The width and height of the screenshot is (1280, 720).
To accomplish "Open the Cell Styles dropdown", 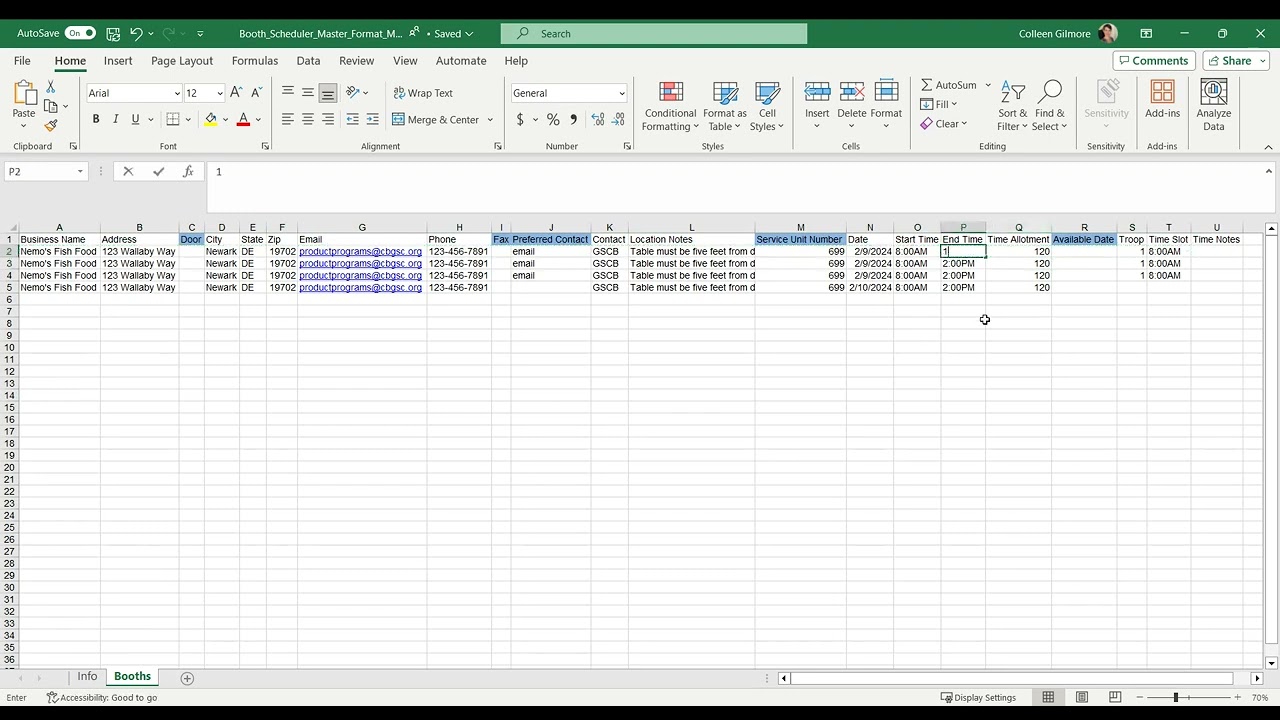I will click(x=767, y=106).
